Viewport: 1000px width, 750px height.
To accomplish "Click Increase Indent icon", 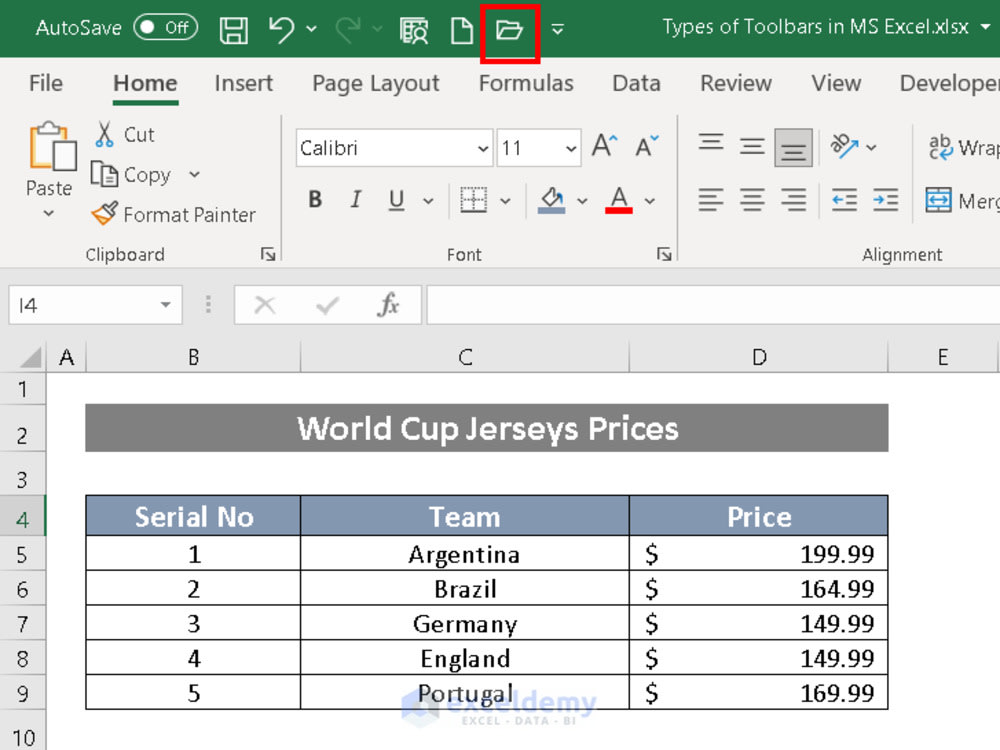I will pyautogui.click(x=885, y=200).
